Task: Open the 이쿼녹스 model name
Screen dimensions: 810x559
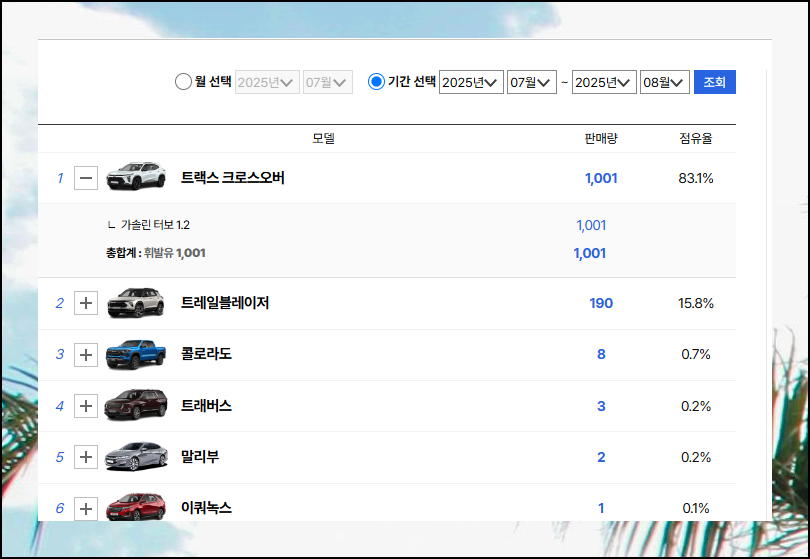Action: 206,508
